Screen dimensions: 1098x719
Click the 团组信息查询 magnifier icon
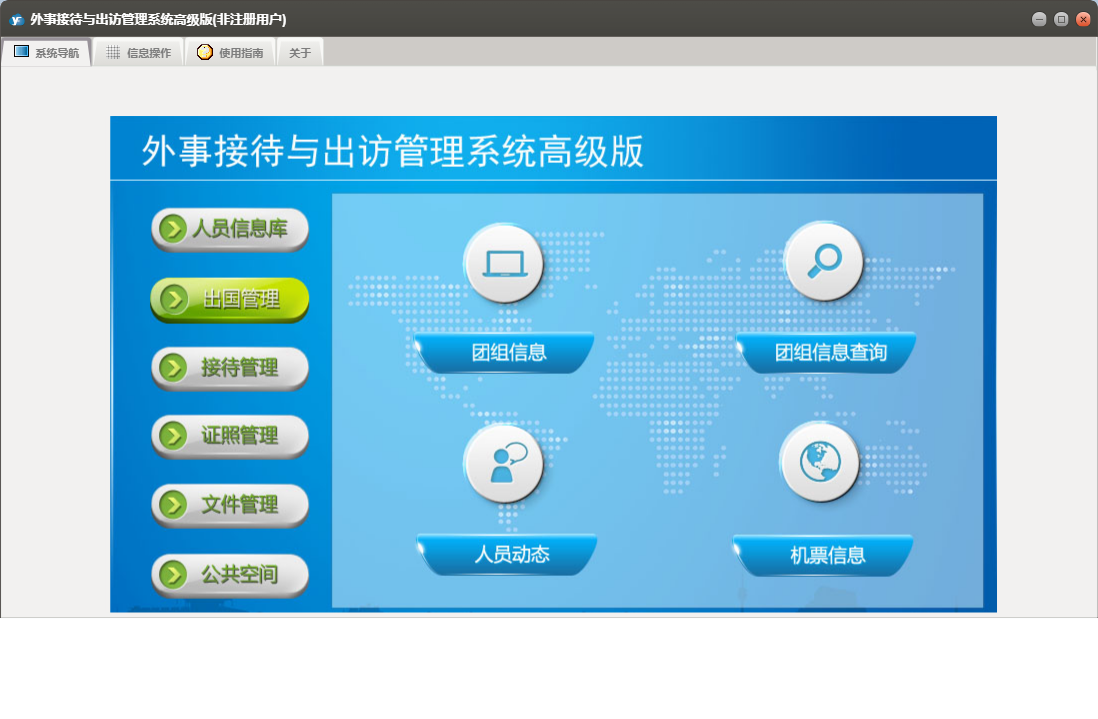point(824,262)
